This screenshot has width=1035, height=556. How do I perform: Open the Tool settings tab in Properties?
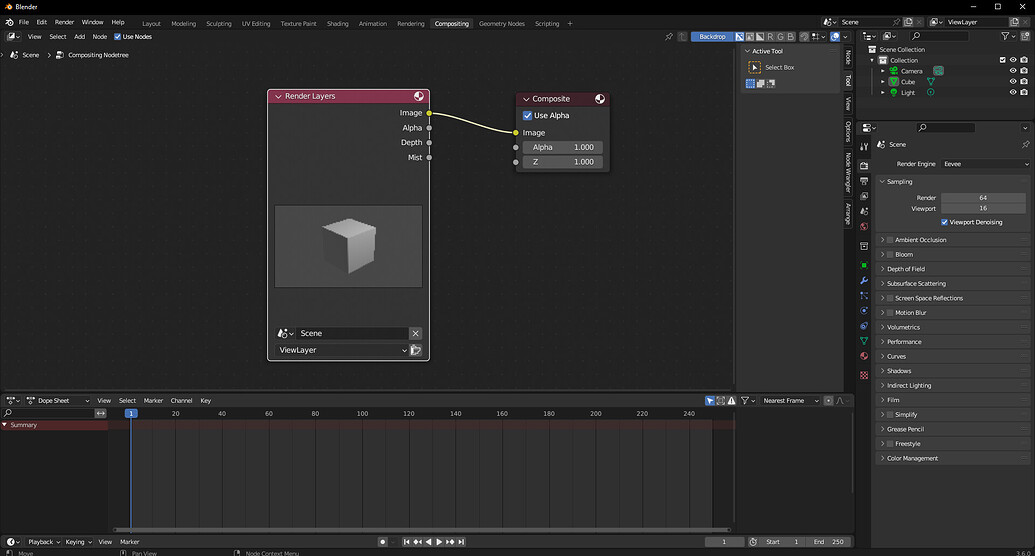click(x=864, y=147)
